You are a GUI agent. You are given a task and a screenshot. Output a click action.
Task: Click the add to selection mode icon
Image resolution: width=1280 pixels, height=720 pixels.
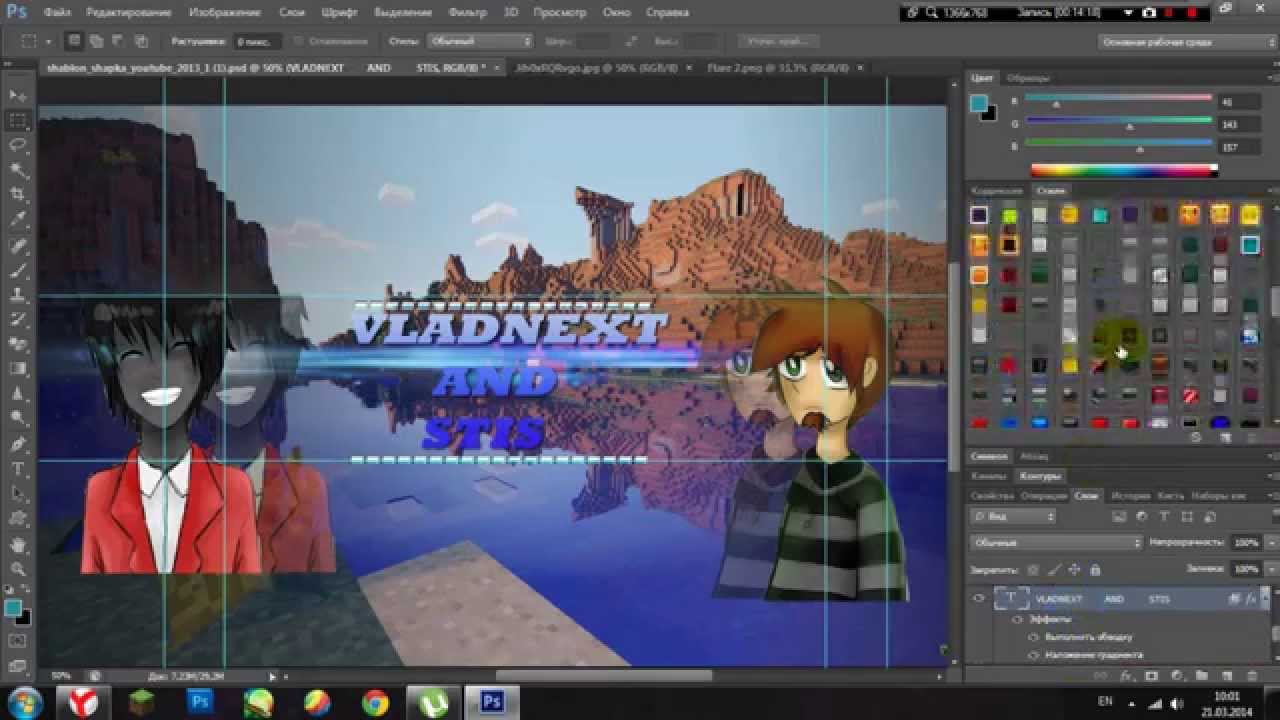pyautogui.click(x=96, y=41)
